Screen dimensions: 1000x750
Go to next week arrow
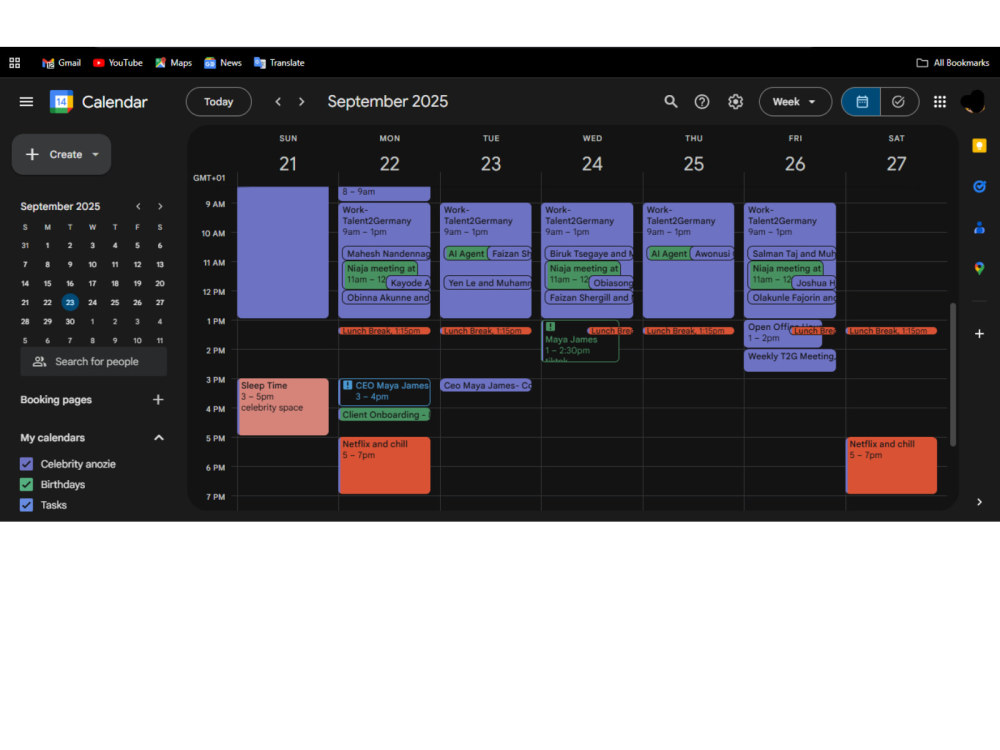[x=302, y=101]
